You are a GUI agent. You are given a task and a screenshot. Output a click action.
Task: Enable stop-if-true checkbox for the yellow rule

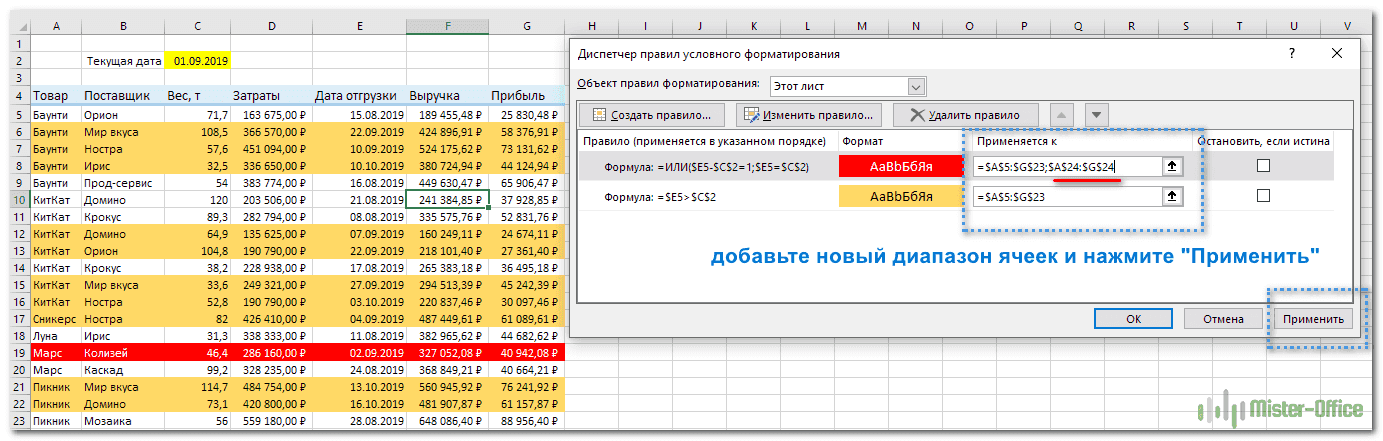coord(1263,197)
